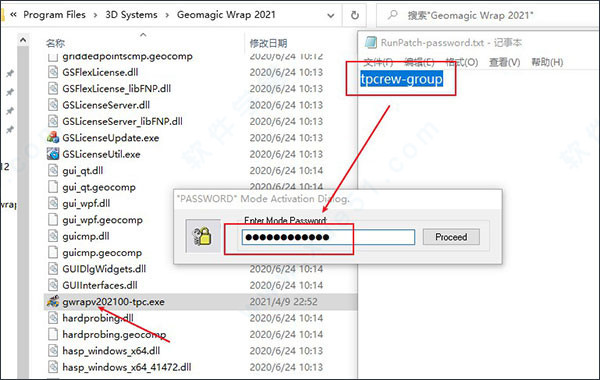The width and height of the screenshot is (600, 380).
Task: Click the GSLicenseUtil.exe globe icon
Action: click(53, 154)
